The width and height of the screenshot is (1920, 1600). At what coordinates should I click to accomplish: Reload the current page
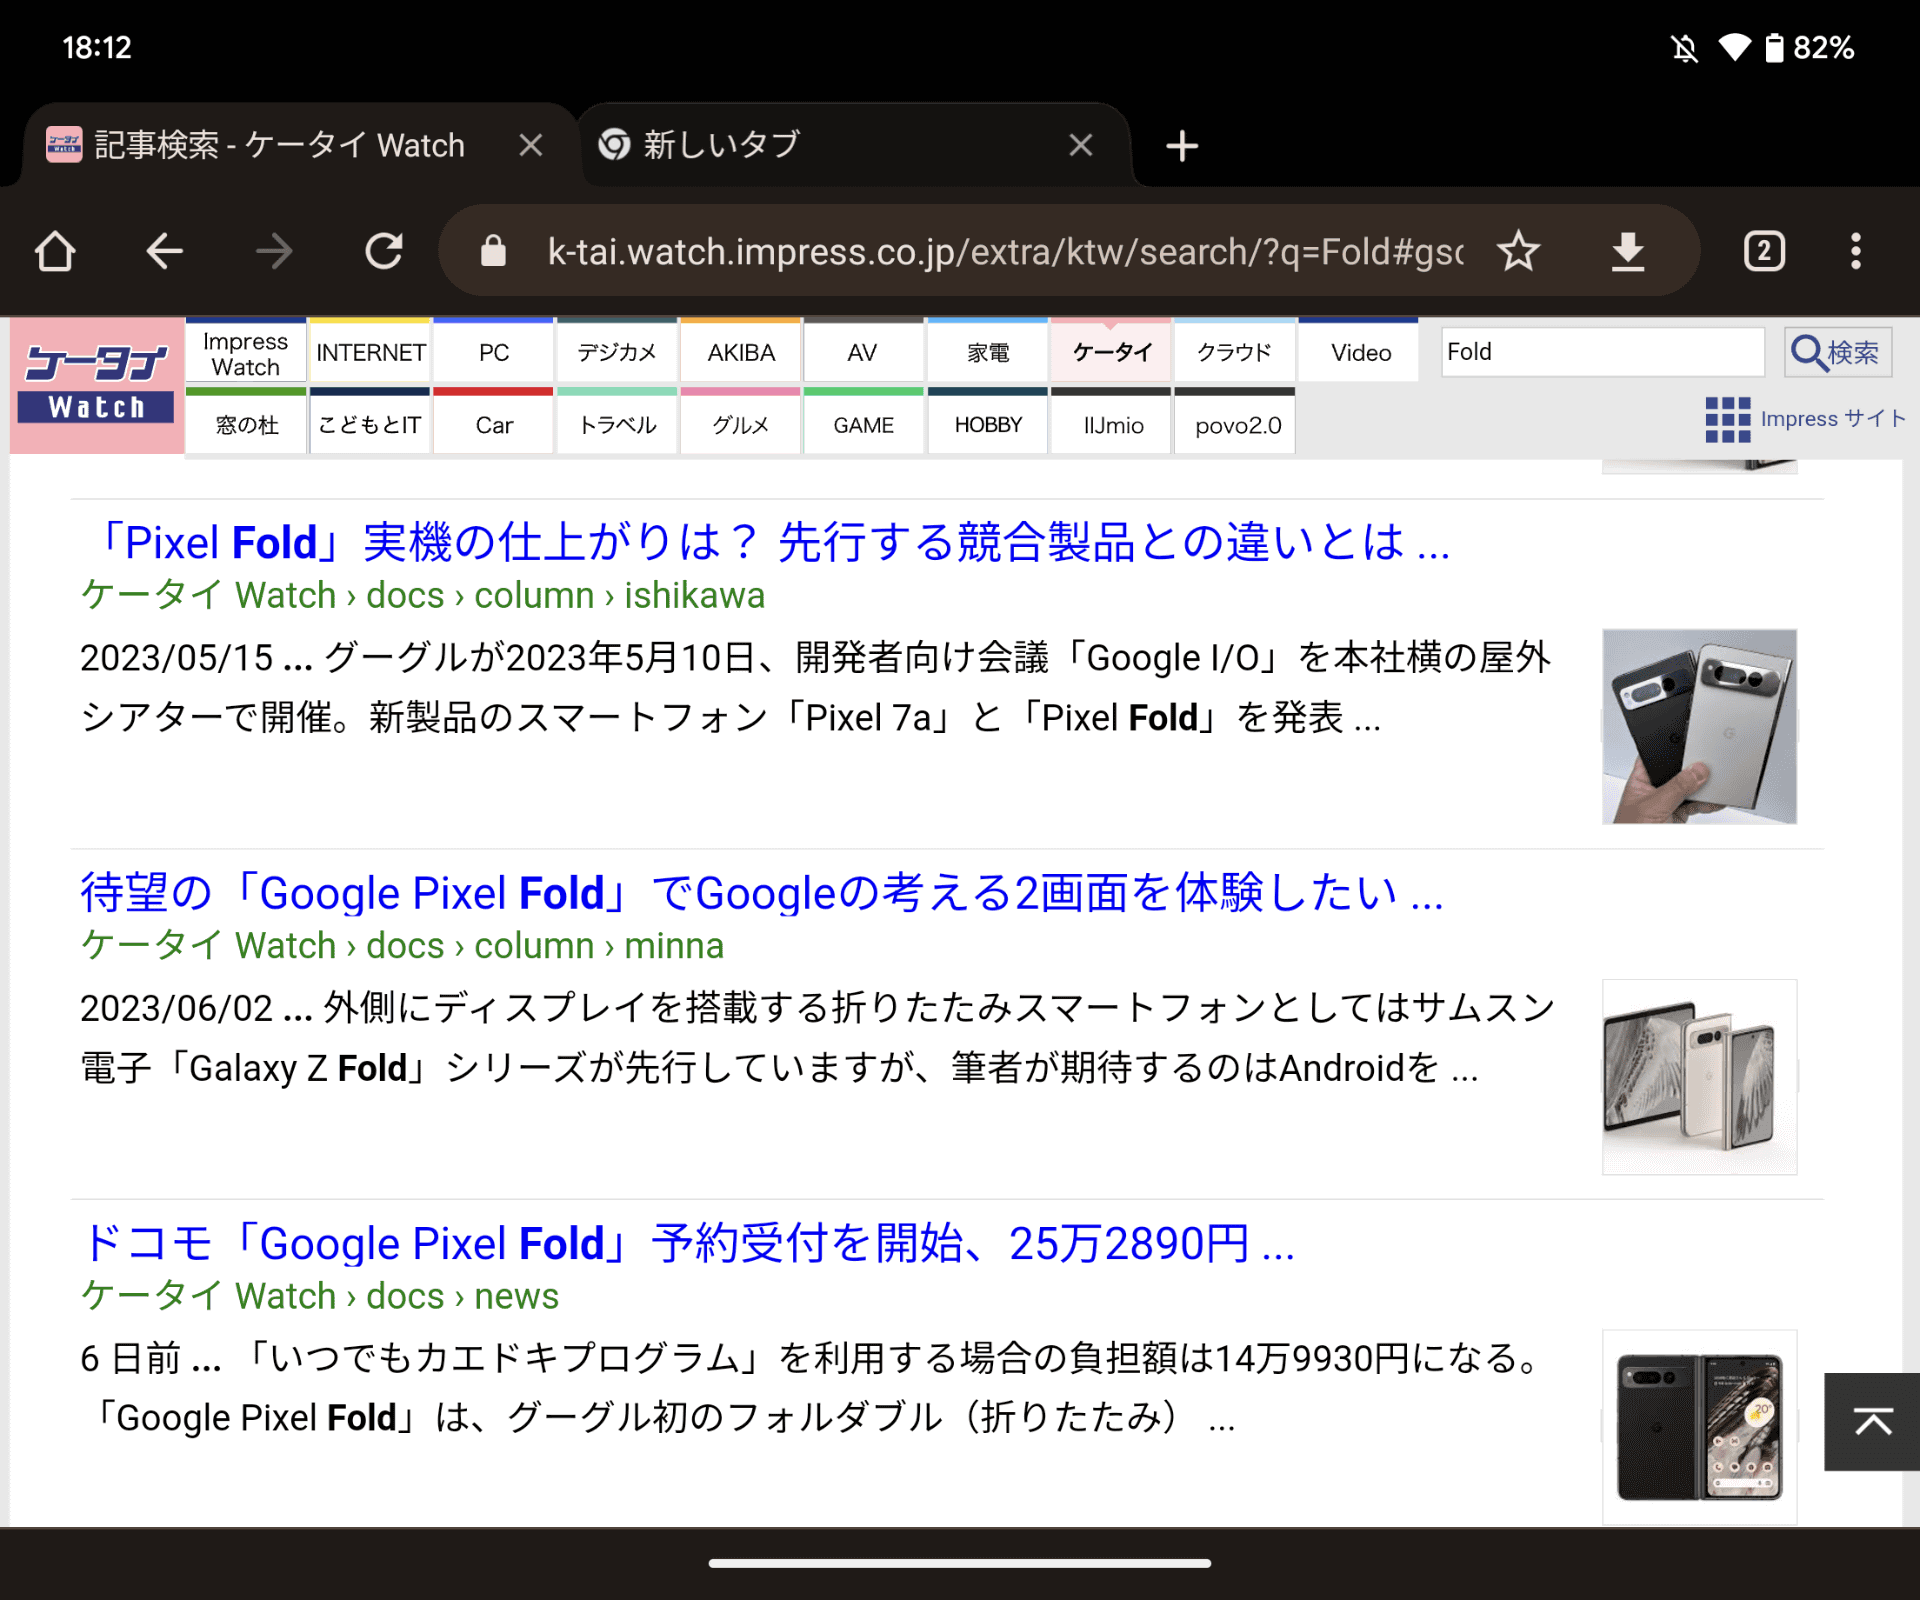[383, 251]
